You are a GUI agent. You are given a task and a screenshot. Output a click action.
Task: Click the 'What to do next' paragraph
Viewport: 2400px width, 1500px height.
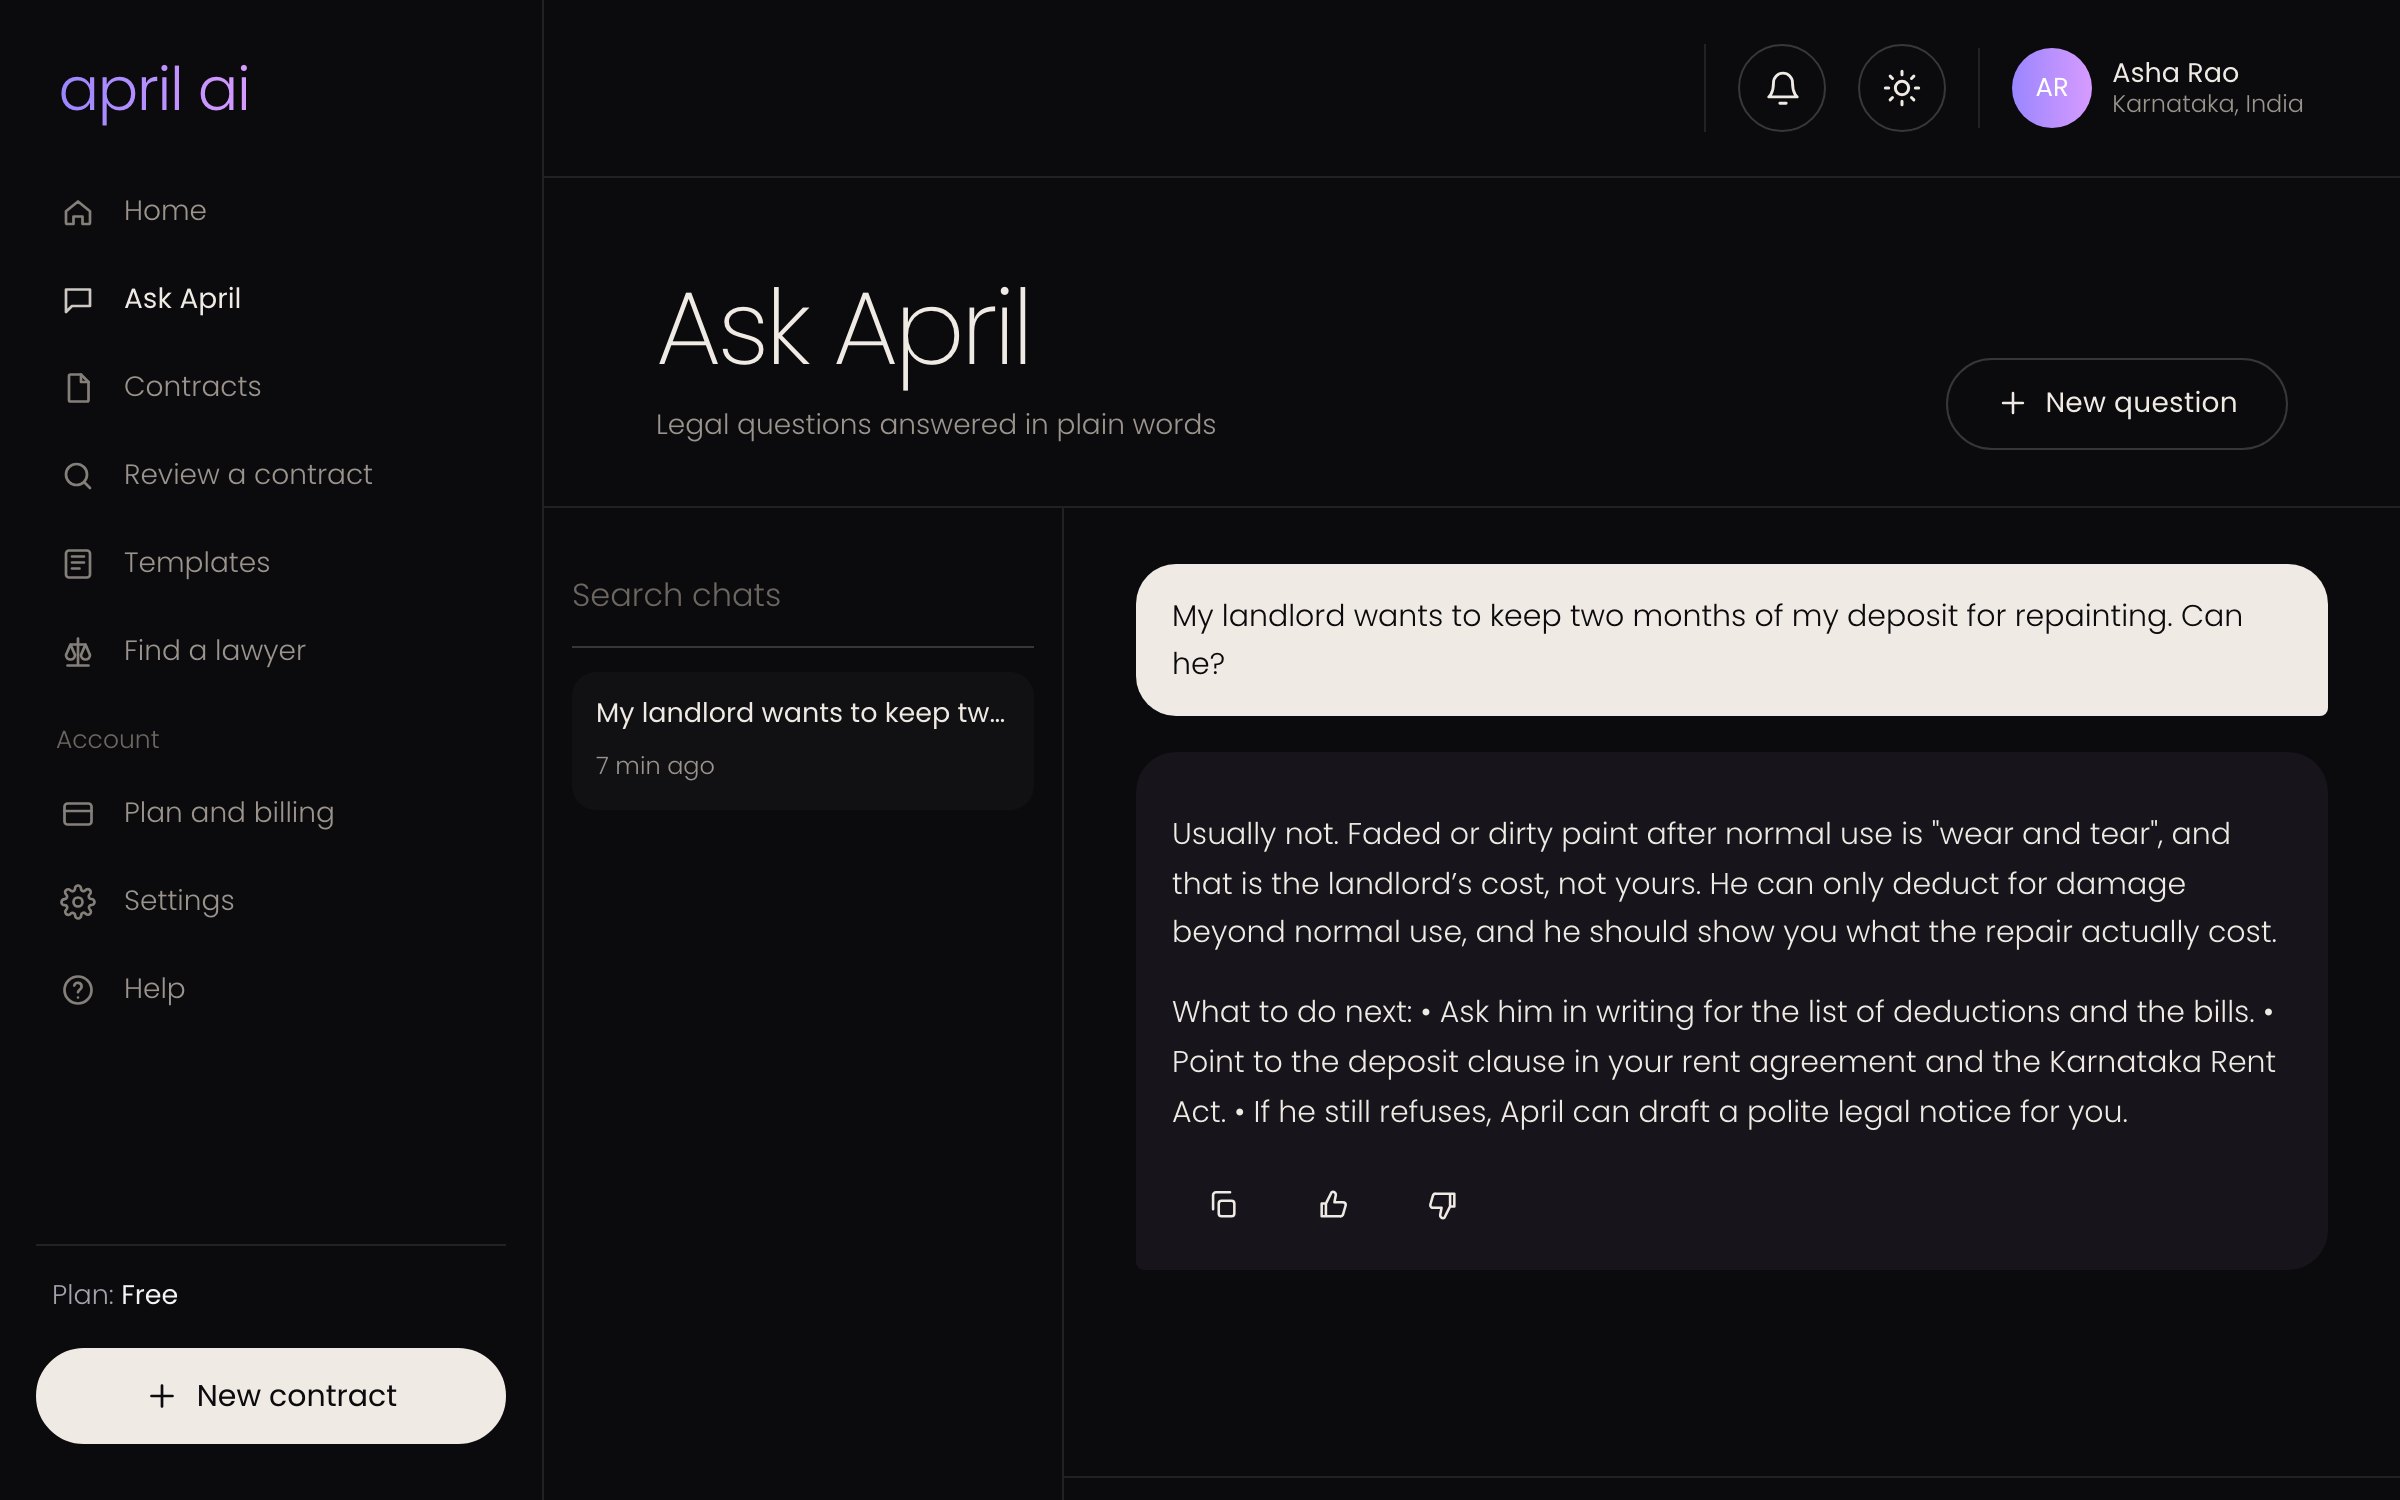pos(1725,1061)
